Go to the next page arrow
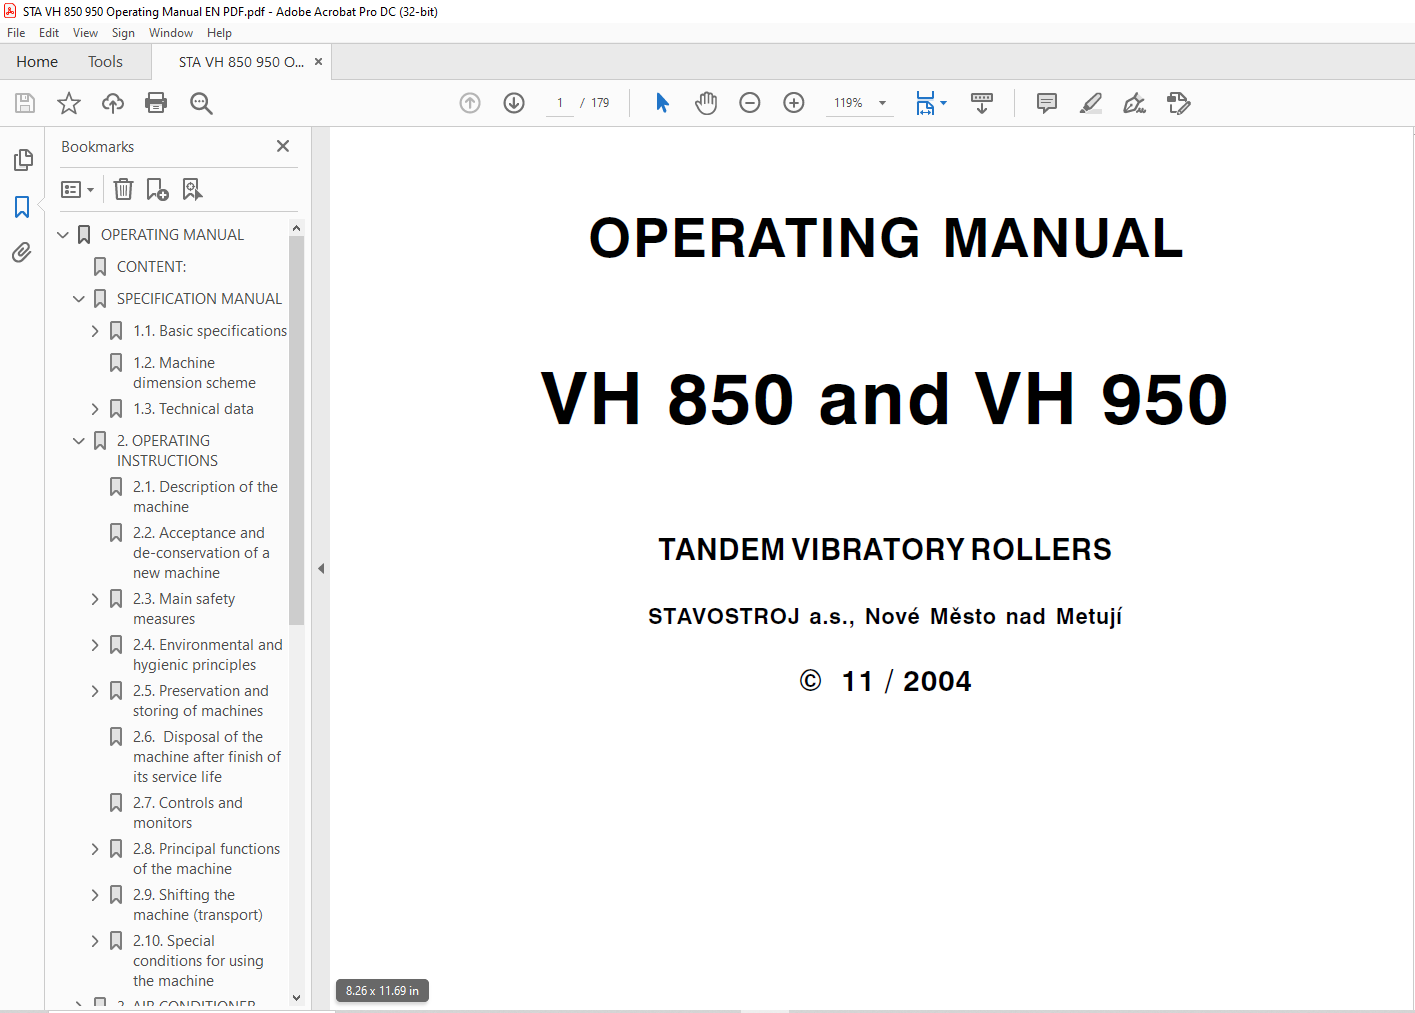The width and height of the screenshot is (1415, 1013). pyautogui.click(x=514, y=103)
